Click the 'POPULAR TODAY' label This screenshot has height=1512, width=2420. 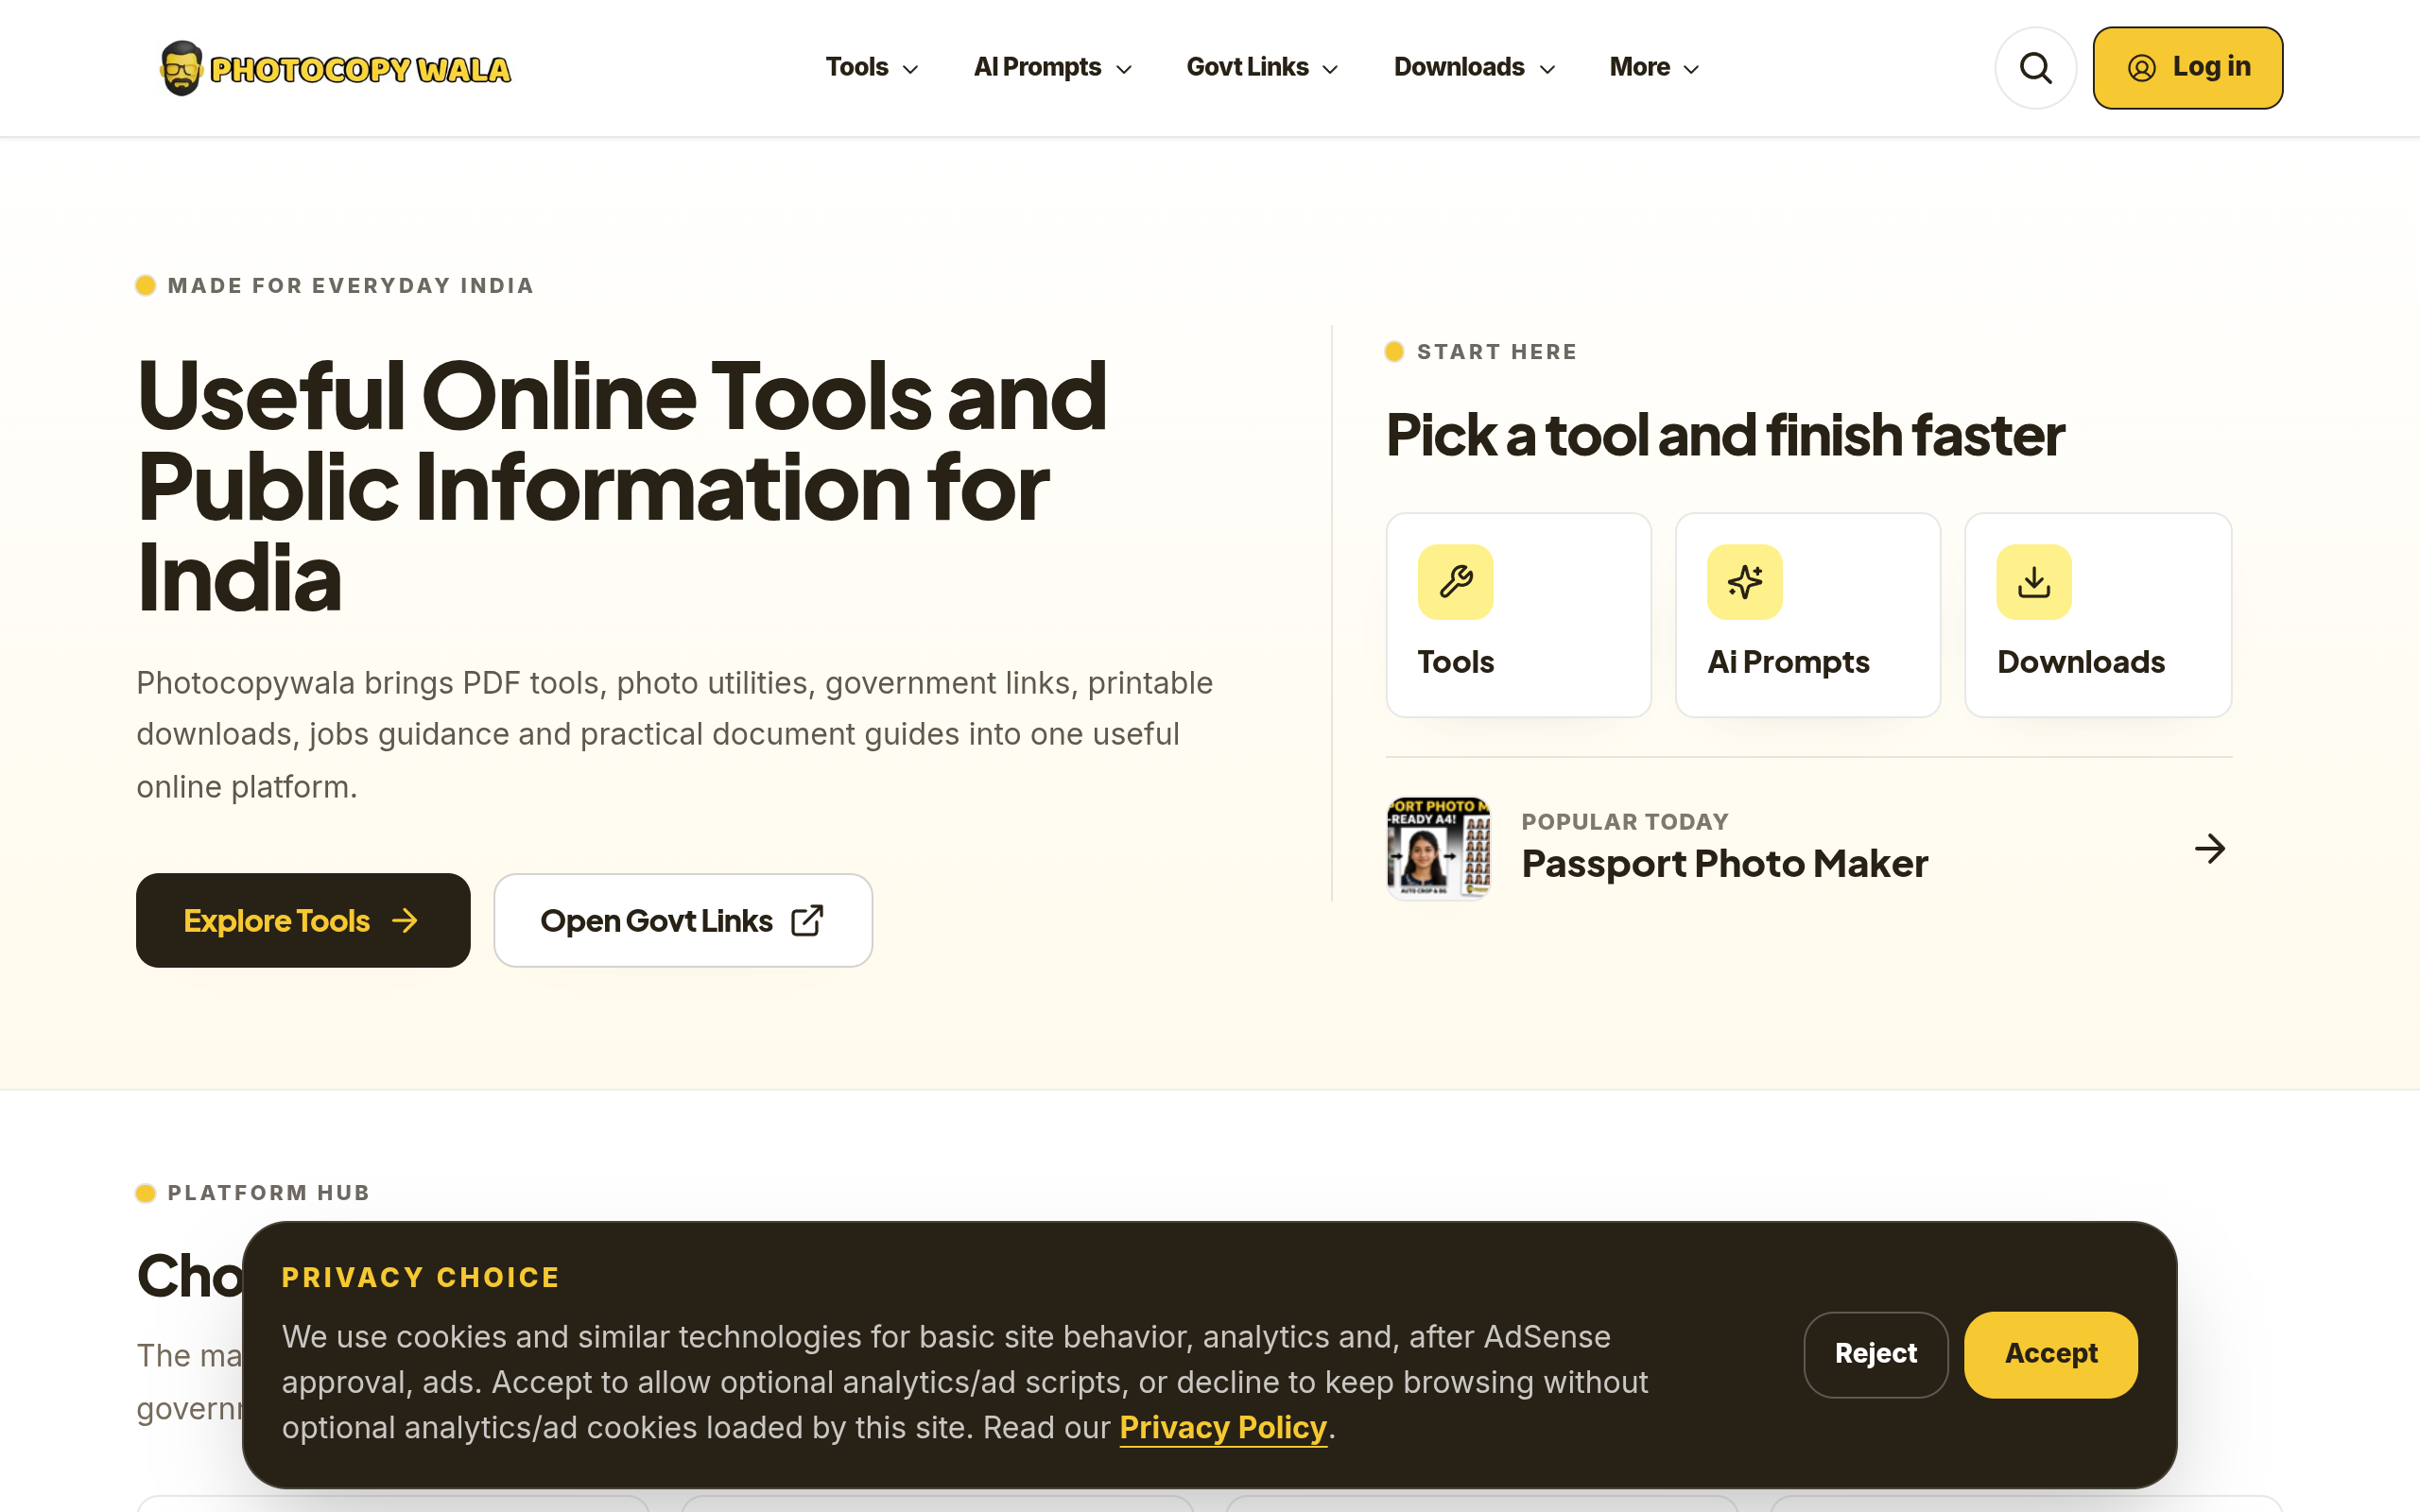click(x=1624, y=822)
